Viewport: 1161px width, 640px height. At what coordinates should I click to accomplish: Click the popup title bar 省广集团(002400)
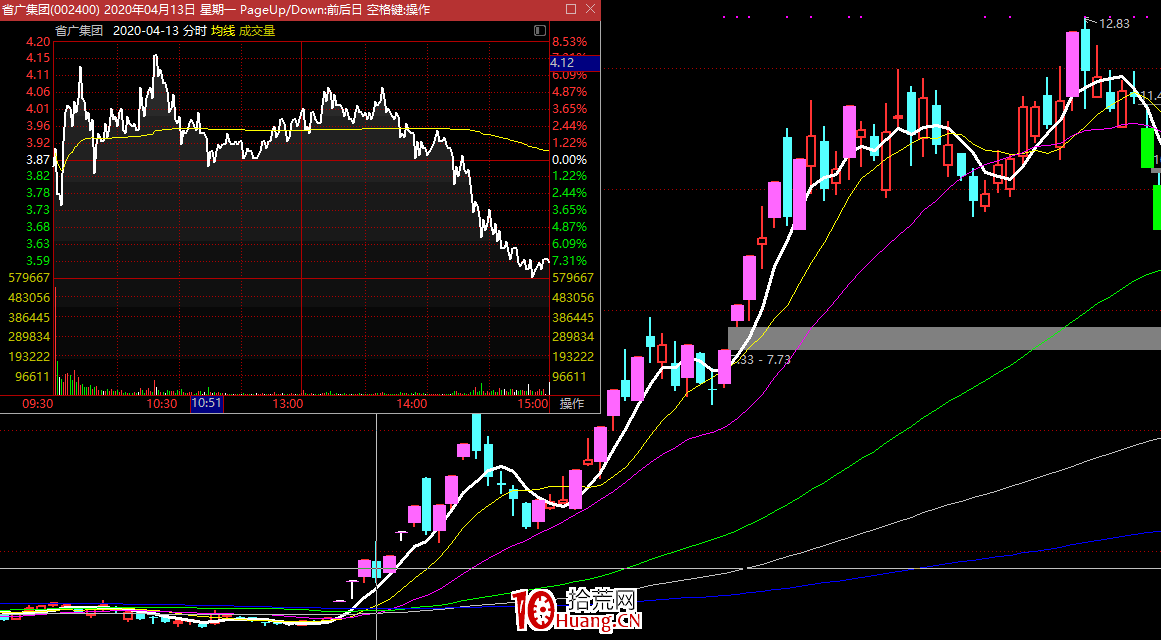point(50,9)
